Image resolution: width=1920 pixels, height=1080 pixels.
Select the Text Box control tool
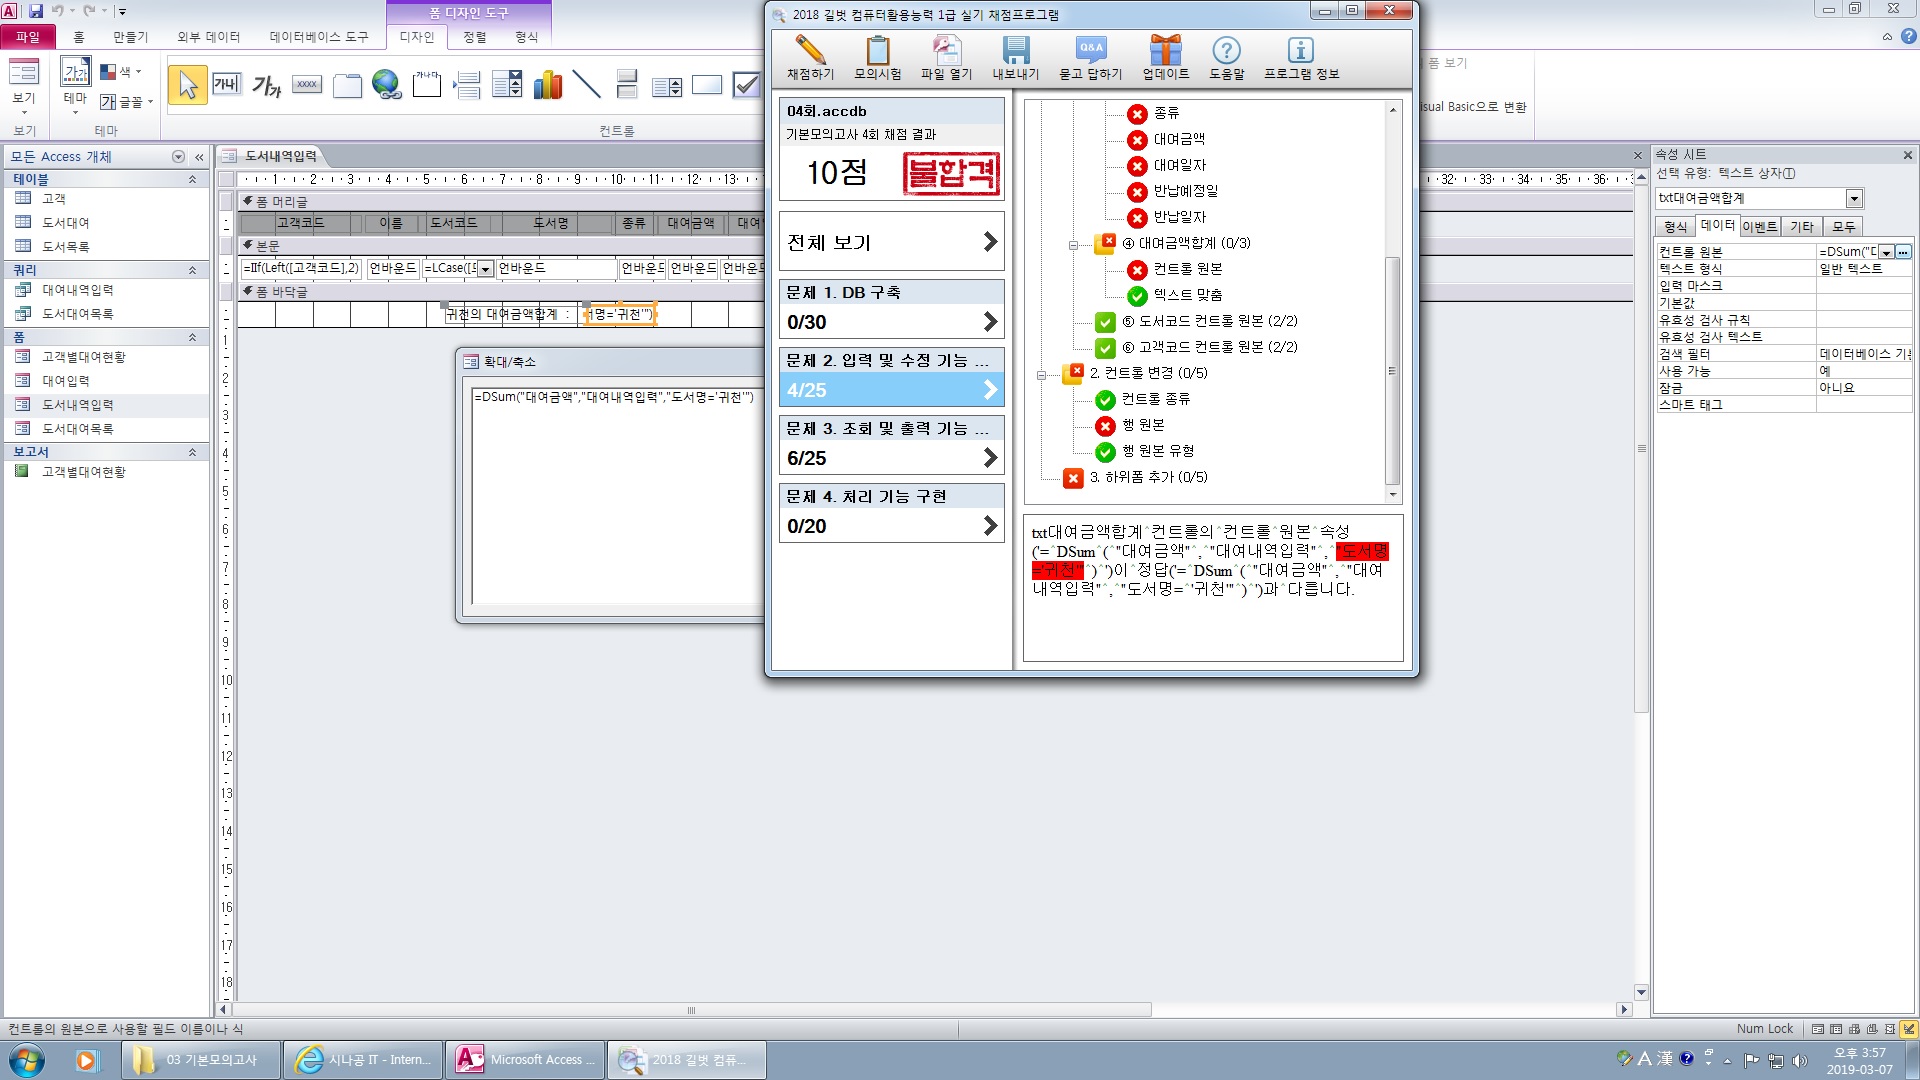pos(226,85)
